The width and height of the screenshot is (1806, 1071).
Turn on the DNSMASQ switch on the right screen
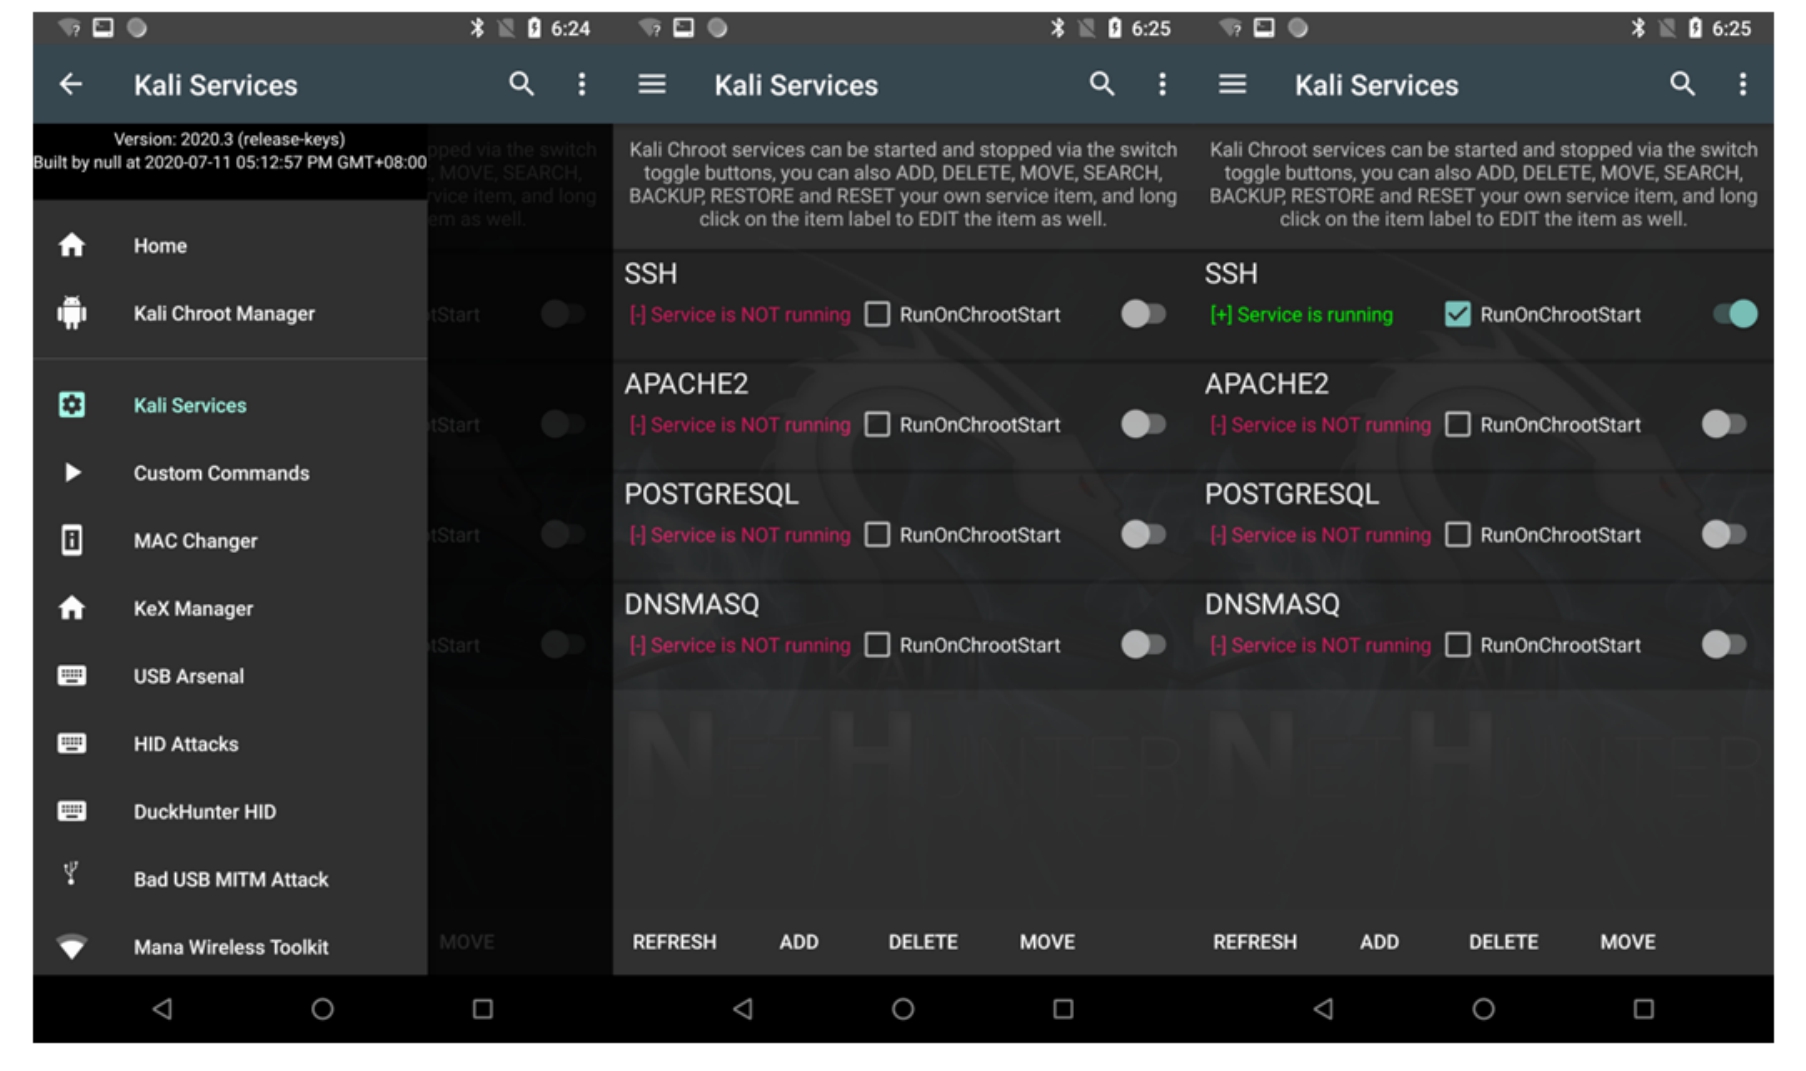[x=1724, y=645]
